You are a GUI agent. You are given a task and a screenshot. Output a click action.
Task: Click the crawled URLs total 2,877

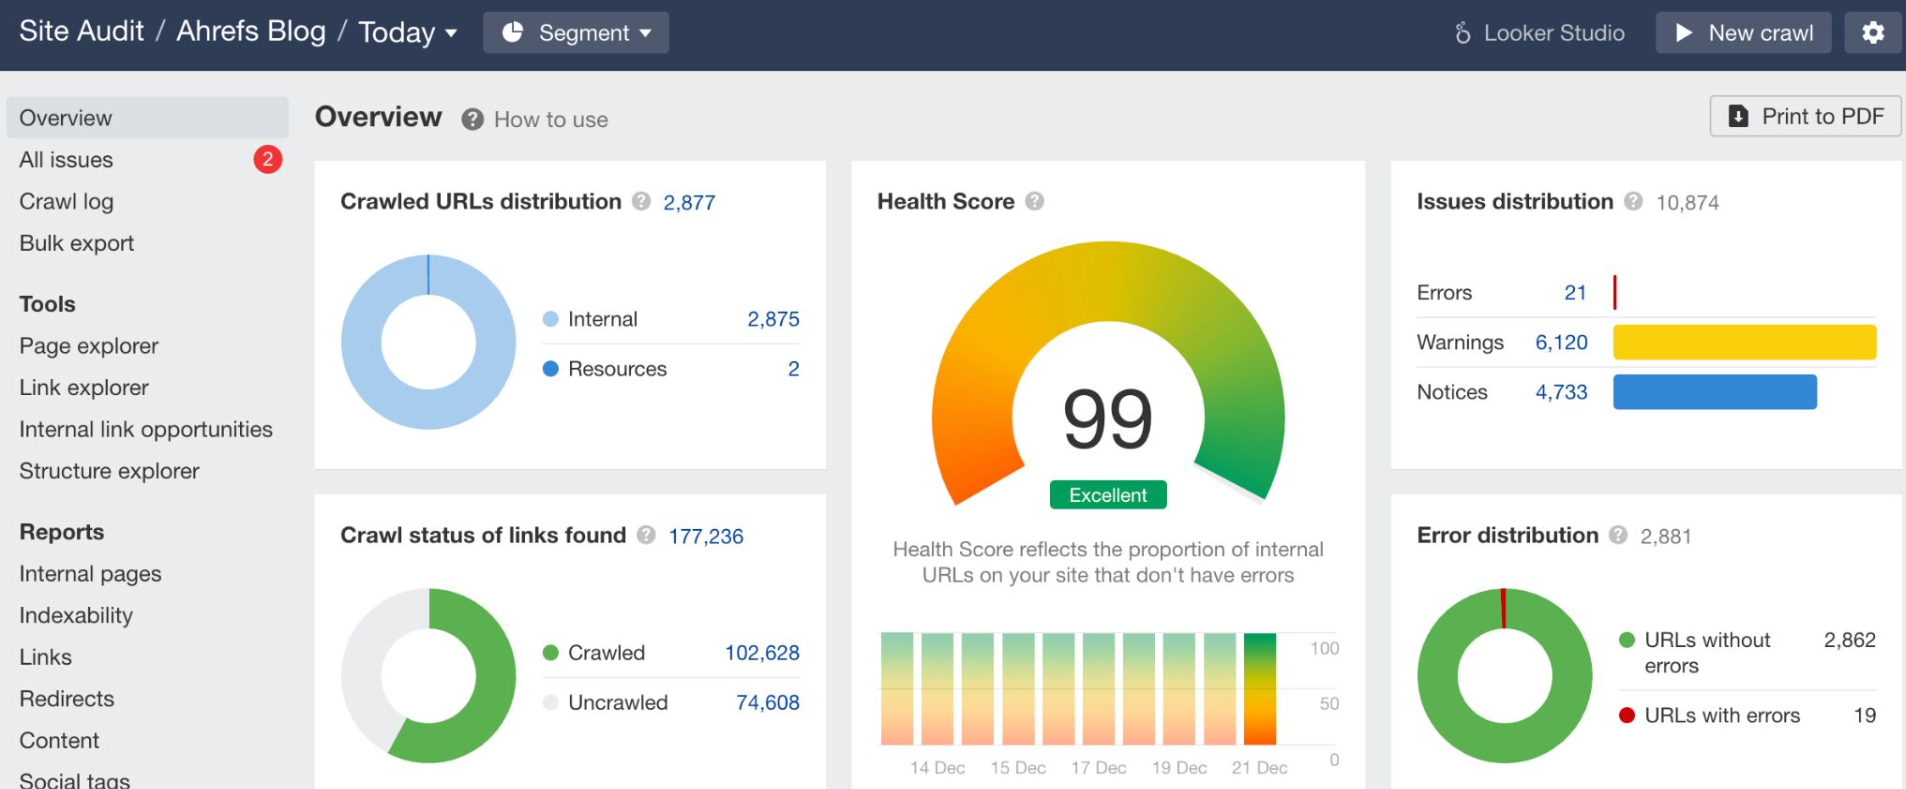[x=689, y=203]
